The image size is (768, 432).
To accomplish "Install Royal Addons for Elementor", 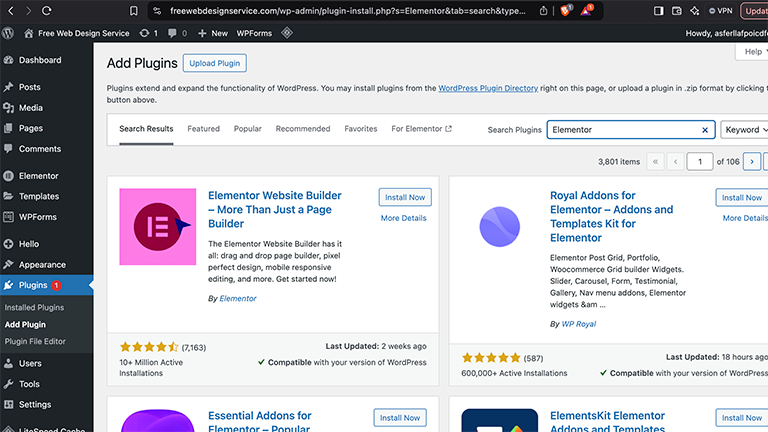I will click(x=742, y=197).
